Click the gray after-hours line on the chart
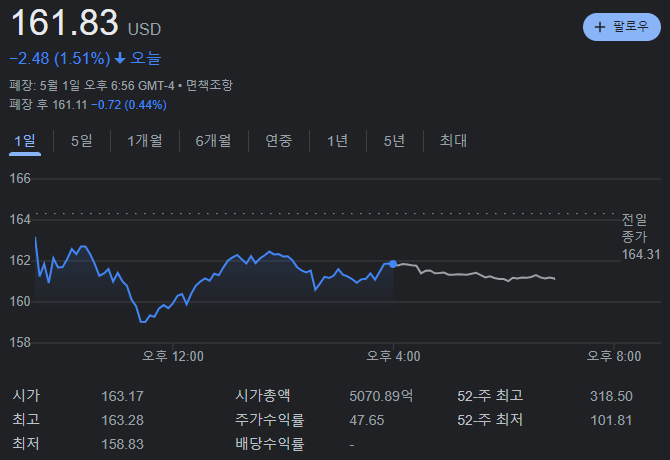Viewport: 670px width, 460px height. pyautogui.click(x=474, y=273)
